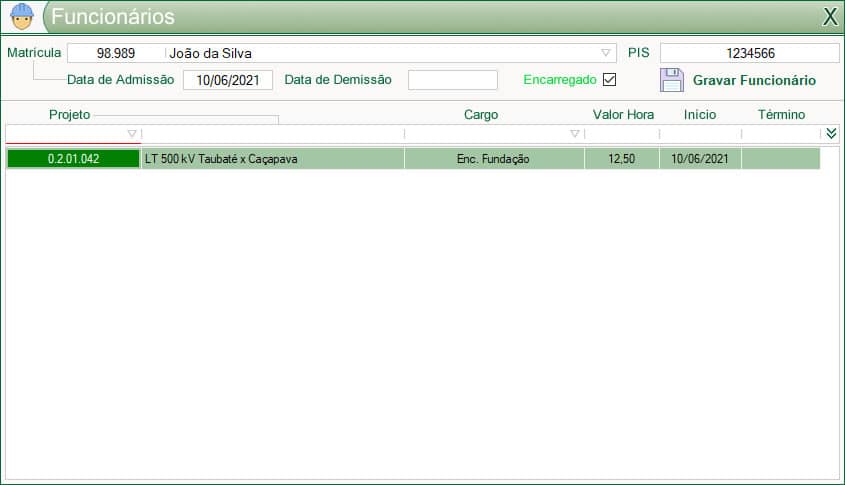
Task: Click the worker helmet icon in title bar
Action: [22, 16]
